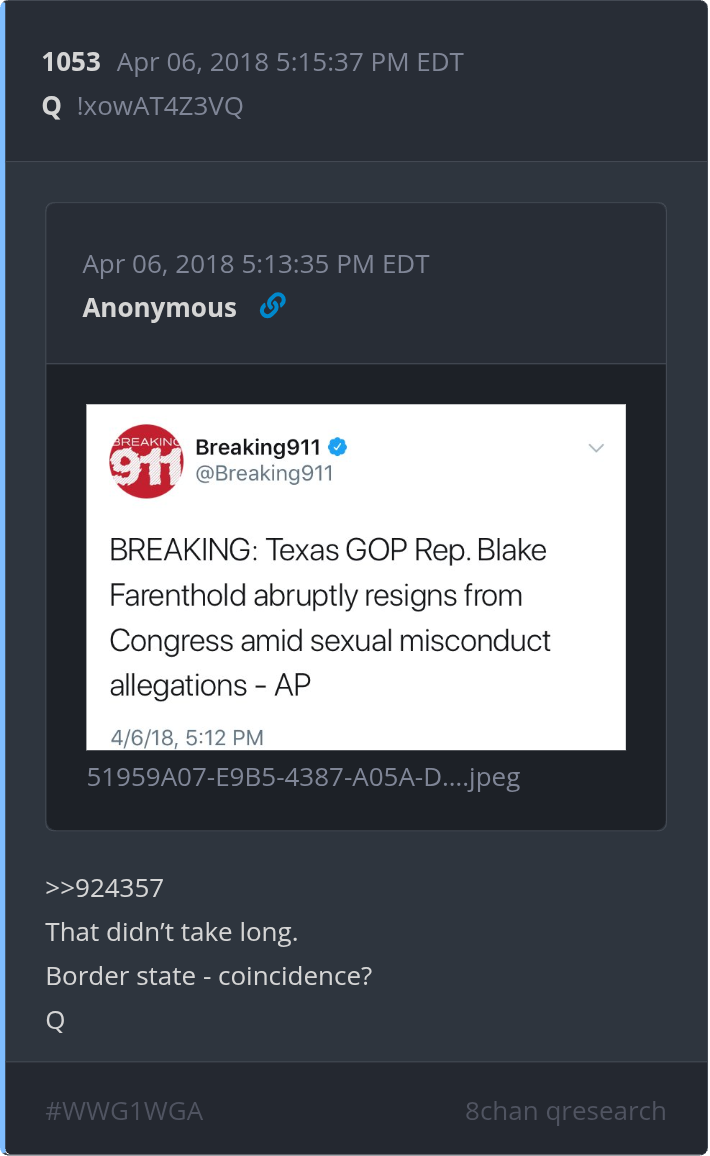Click the blue verified badge
This screenshot has width=710, height=1156.
click(338, 446)
